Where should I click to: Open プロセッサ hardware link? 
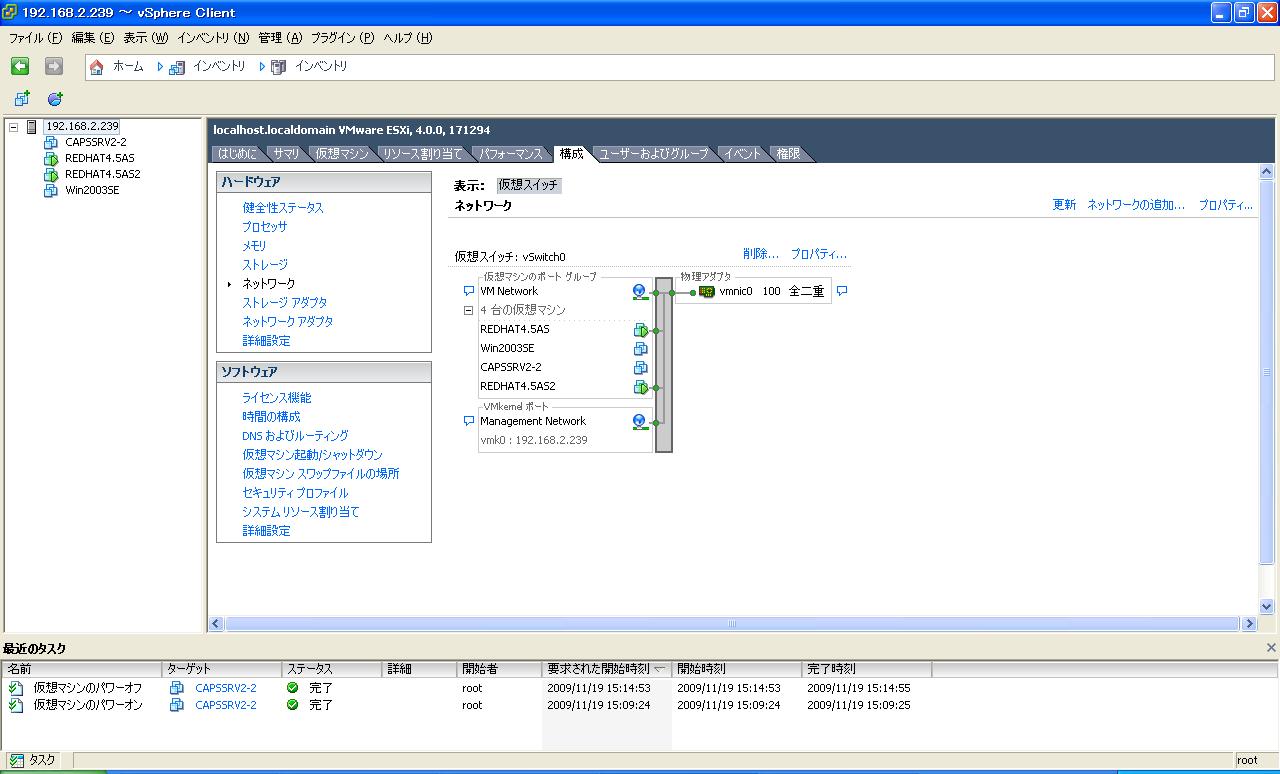[x=264, y=227]
